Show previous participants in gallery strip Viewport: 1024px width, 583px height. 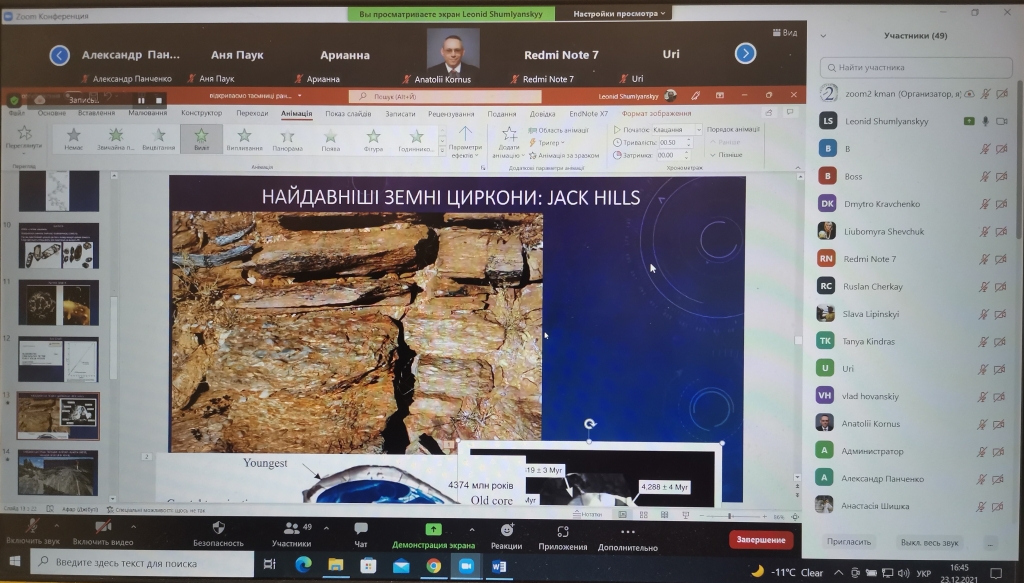[x=60, y=55]
